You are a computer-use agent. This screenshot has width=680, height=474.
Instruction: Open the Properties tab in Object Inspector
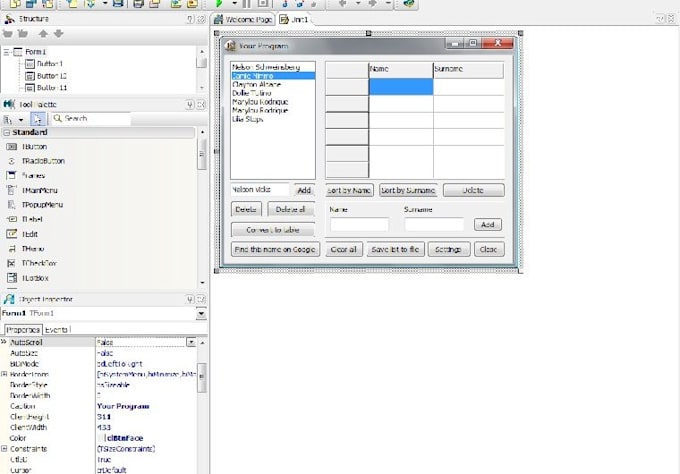click(x=23, y=330)
